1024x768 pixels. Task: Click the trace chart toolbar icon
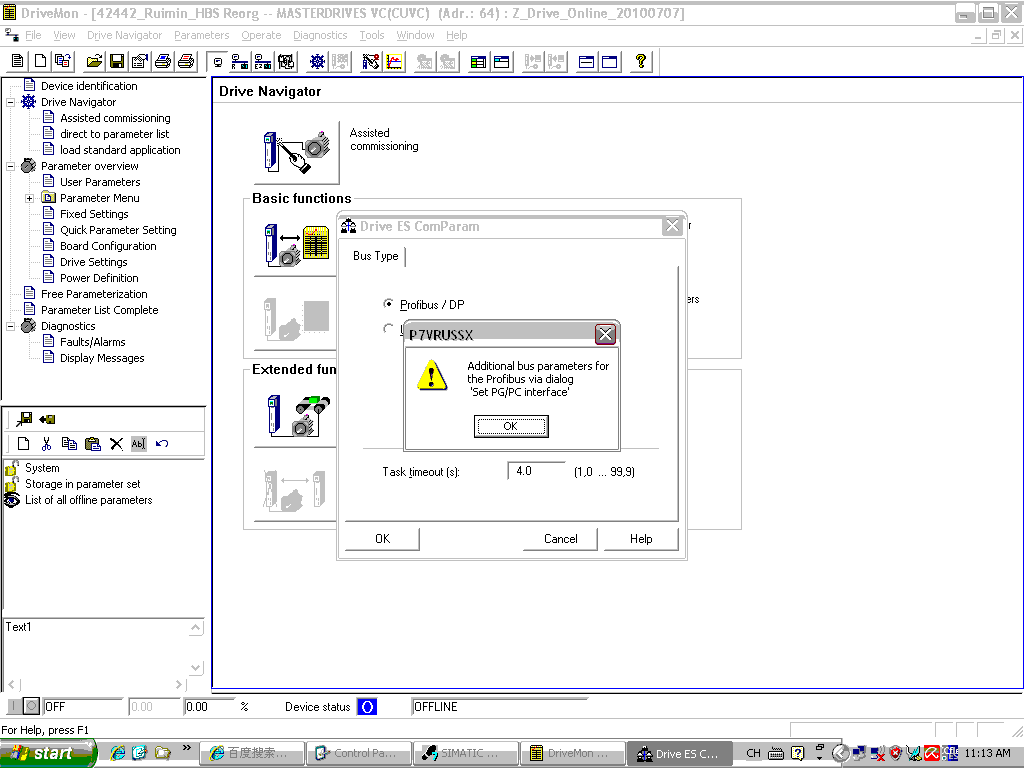point(394,61)
